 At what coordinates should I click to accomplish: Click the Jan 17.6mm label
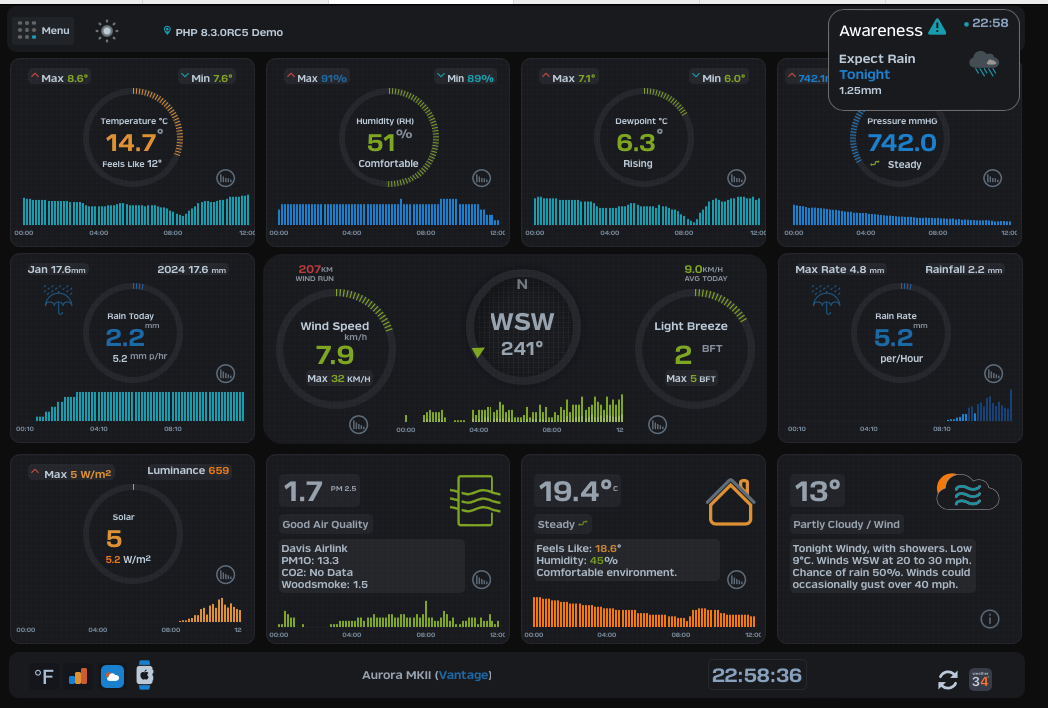[x=57, y=269]
